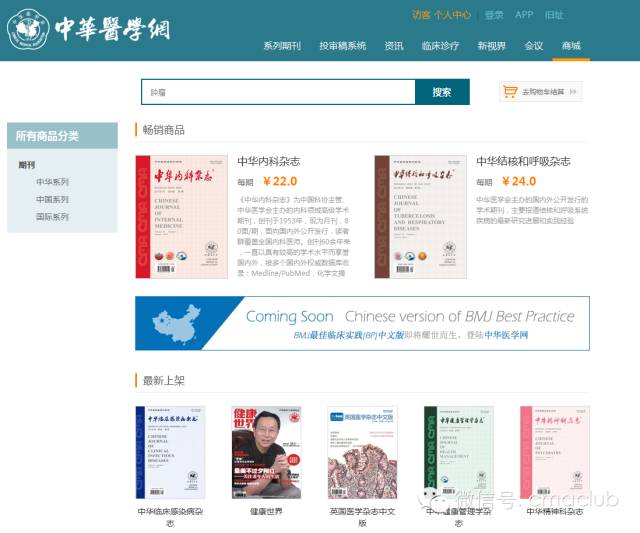
Task: Open the BMJ Best Practice Coming Soon banner
Action: pos(362,323)
